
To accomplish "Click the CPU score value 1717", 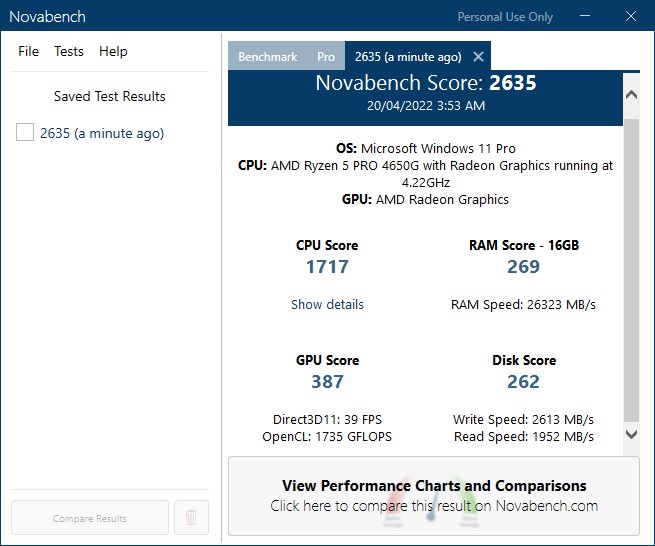I will tap(327, 267).
